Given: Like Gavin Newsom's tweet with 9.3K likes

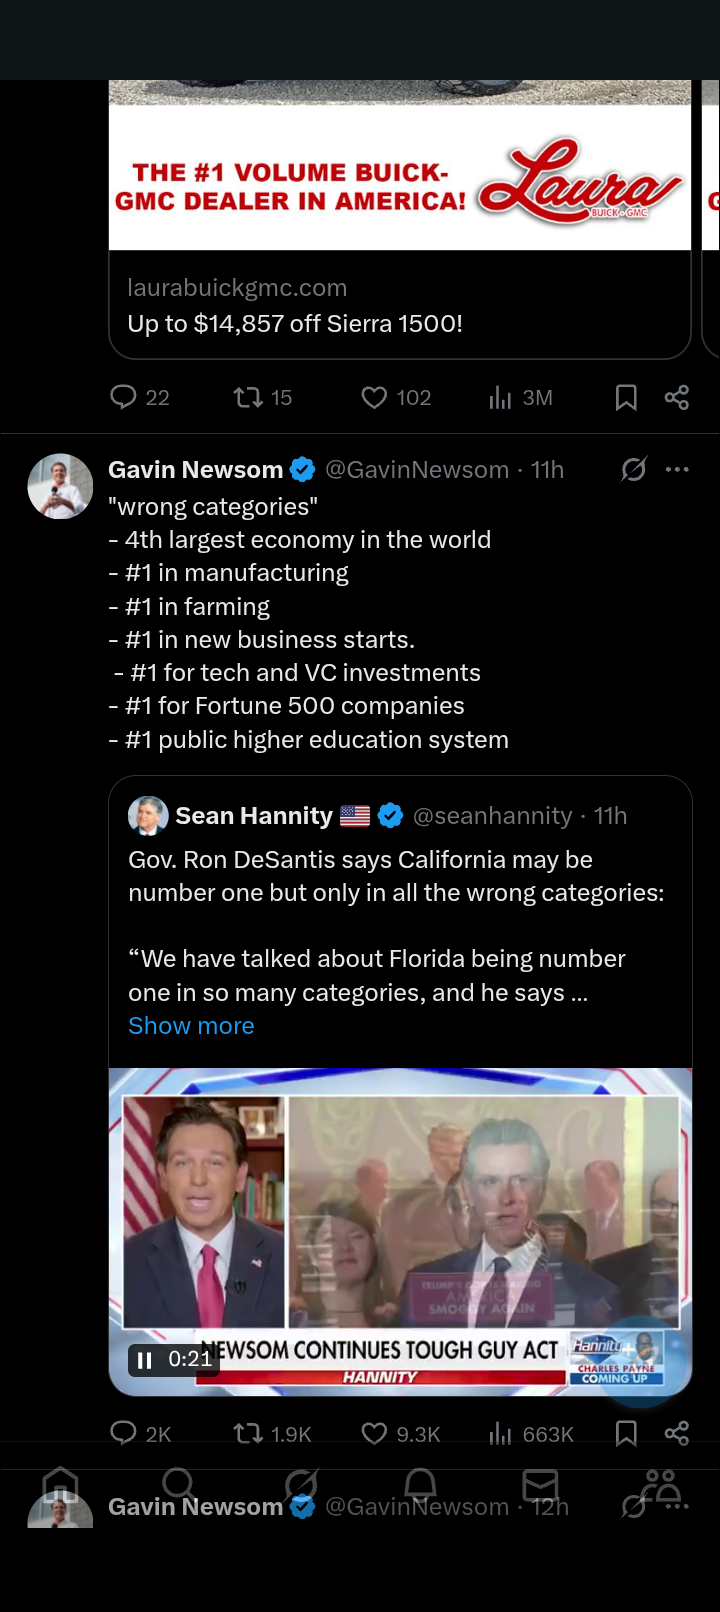Looking at the screenshot, I should [374, 1433].
